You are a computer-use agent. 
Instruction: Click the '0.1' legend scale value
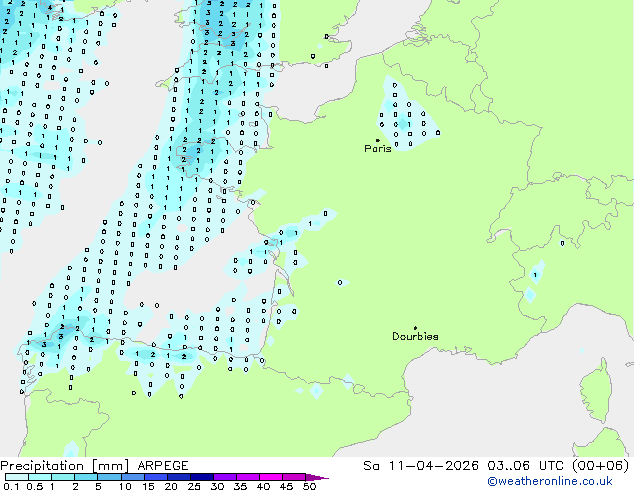(11, 486)
